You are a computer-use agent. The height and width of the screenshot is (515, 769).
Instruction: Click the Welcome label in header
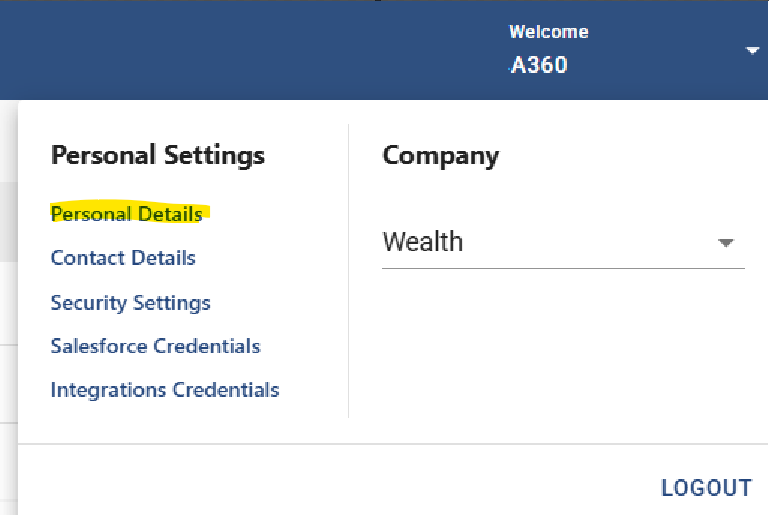coord(549,32)
